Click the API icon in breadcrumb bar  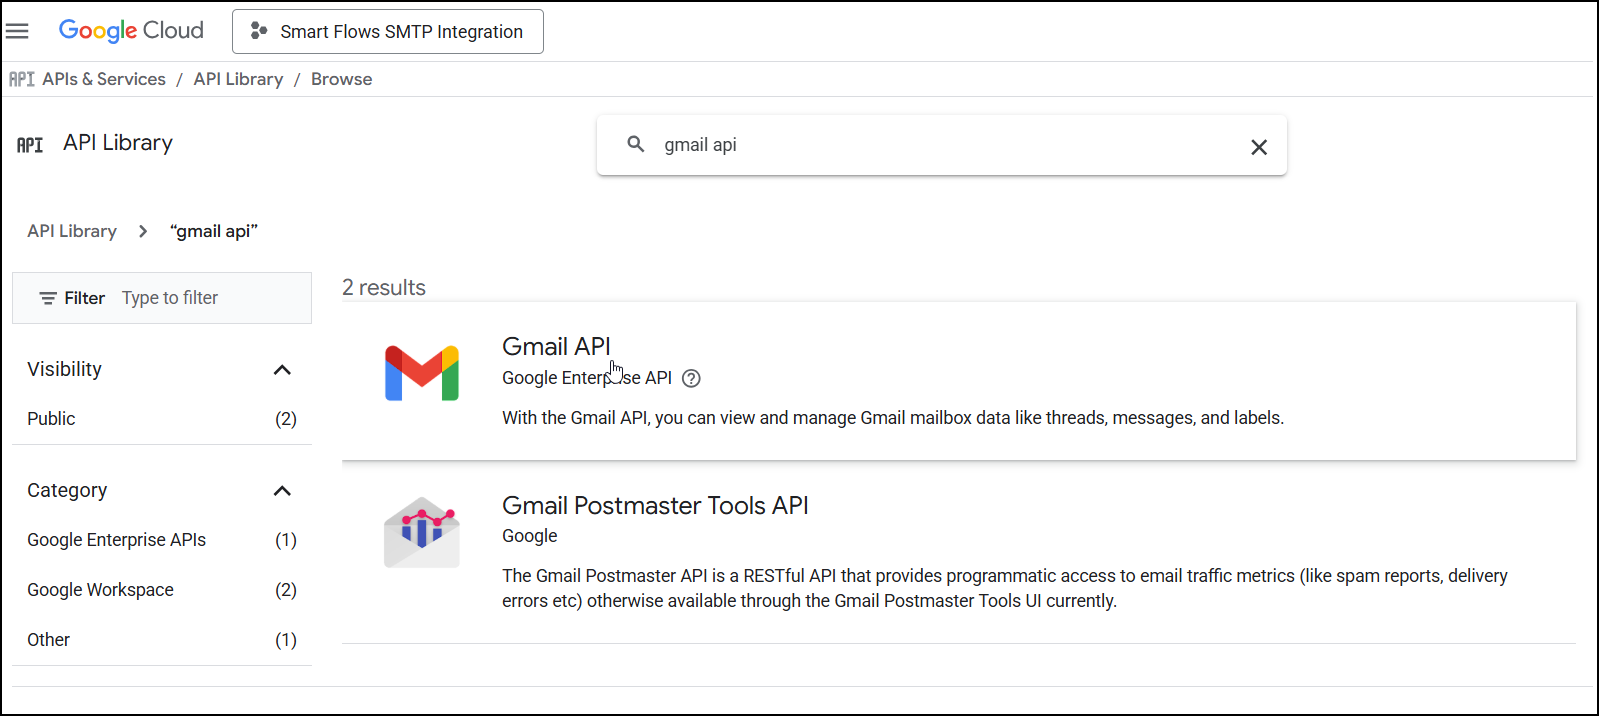(22, 79)
